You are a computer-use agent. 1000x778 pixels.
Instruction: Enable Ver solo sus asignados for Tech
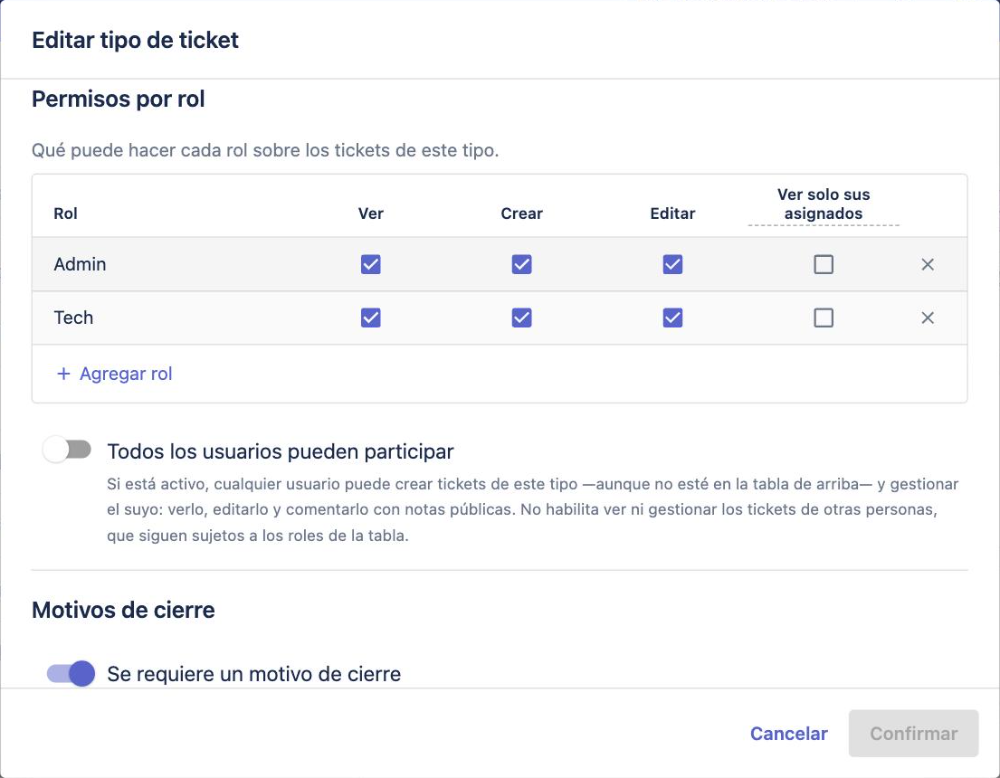(823, 318)
